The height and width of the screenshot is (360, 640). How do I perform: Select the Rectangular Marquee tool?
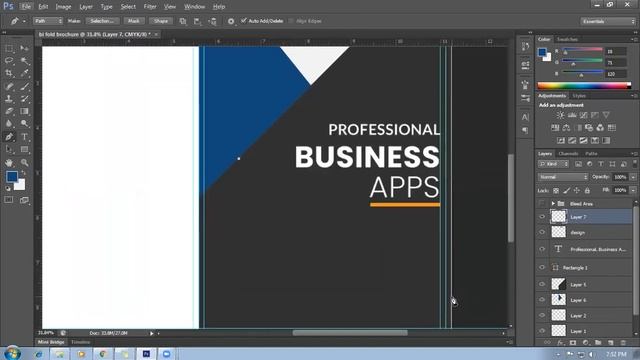(9, 49)
